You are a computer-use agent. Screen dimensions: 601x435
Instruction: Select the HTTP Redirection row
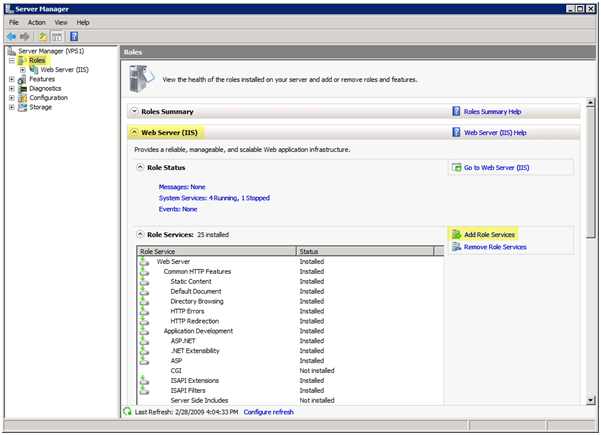(290, 321)
